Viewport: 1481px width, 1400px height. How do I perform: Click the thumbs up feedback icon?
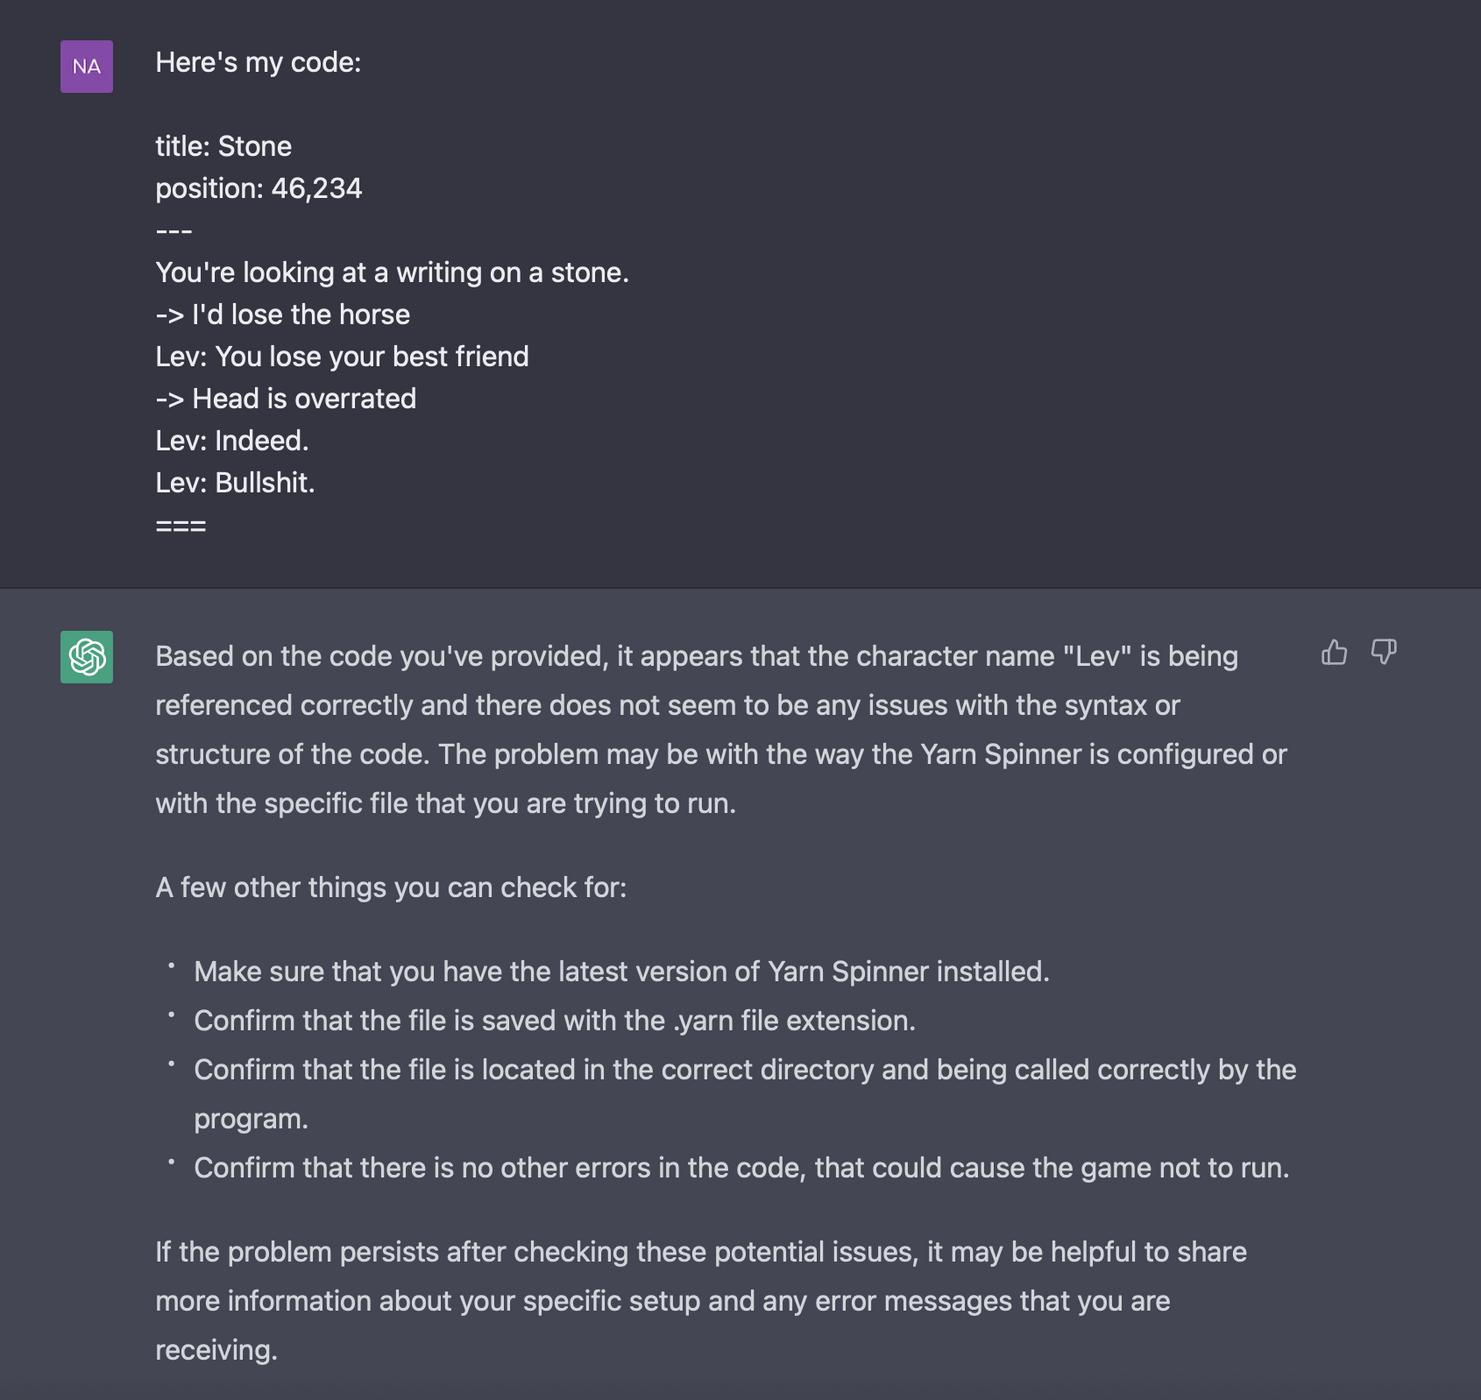tap(1334, 653)
